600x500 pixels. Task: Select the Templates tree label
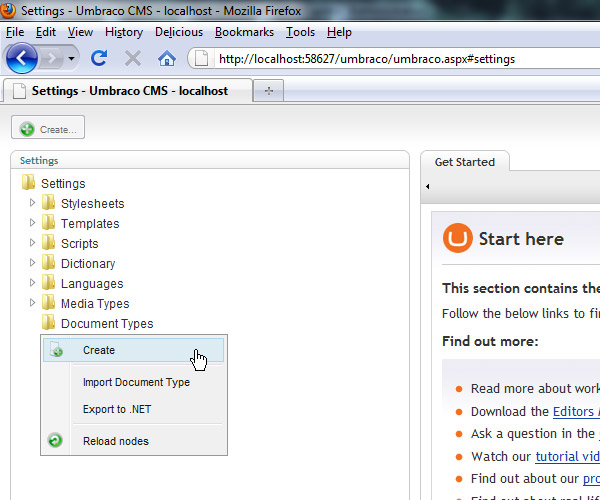click(x=90, y=224)
